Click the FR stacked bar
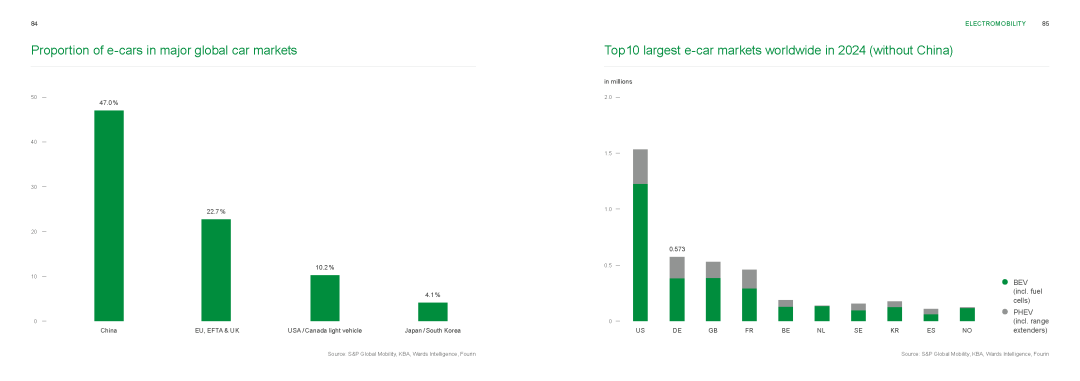 click(749, 295)
